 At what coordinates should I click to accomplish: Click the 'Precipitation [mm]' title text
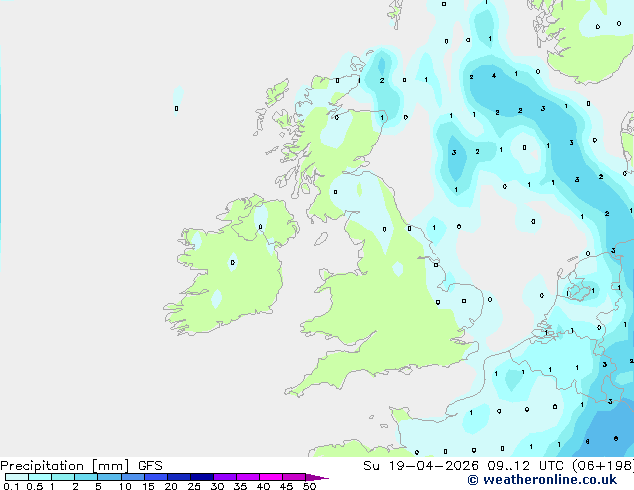coord(65,466)
